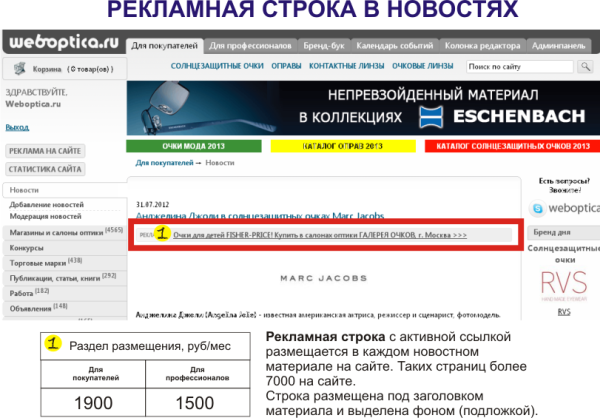Click the Выход logout link
The height and width of the screenshot is (418, 600).
click(17, 127)
